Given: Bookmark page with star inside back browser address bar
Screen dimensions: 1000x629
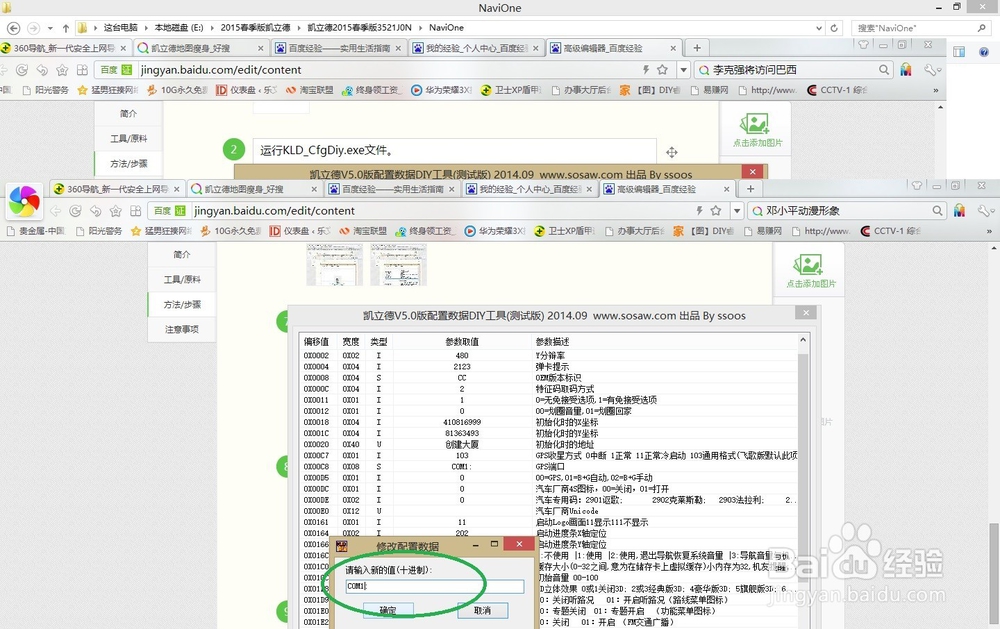Looking at the screenshot, I should [x=663, y=70].
